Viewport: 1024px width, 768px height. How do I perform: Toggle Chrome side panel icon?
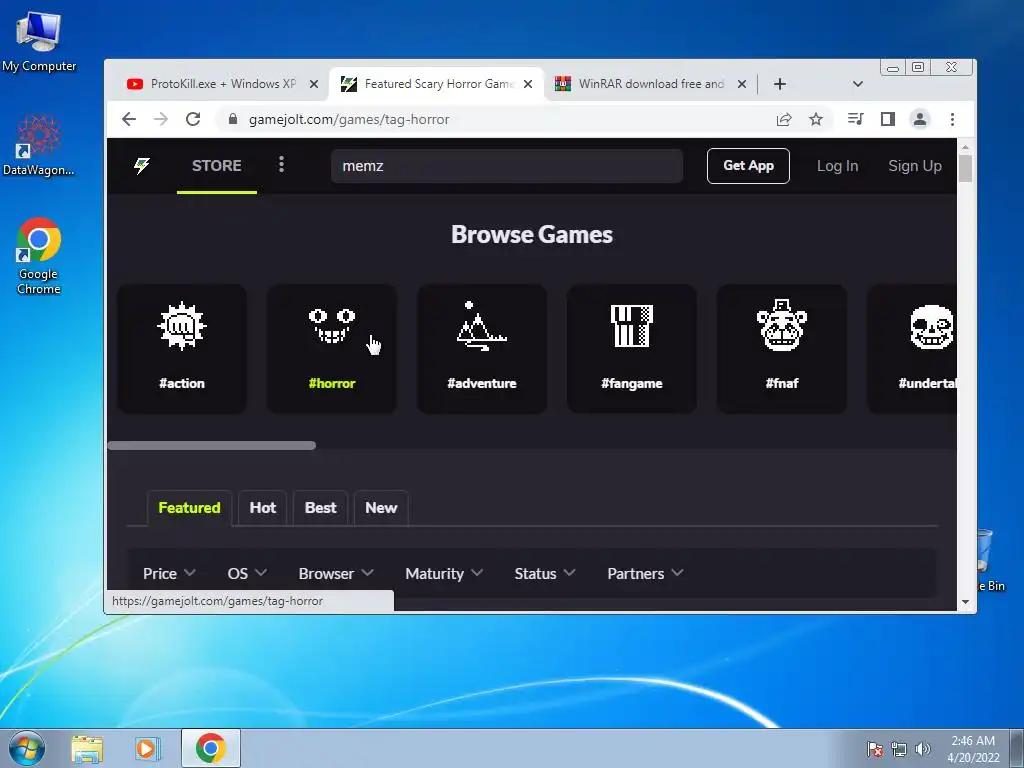pos(888,119)
